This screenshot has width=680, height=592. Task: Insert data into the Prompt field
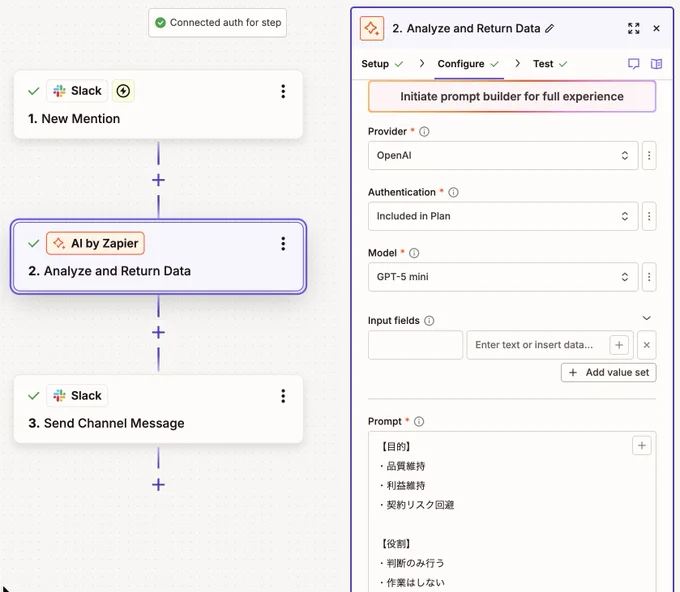641,446
